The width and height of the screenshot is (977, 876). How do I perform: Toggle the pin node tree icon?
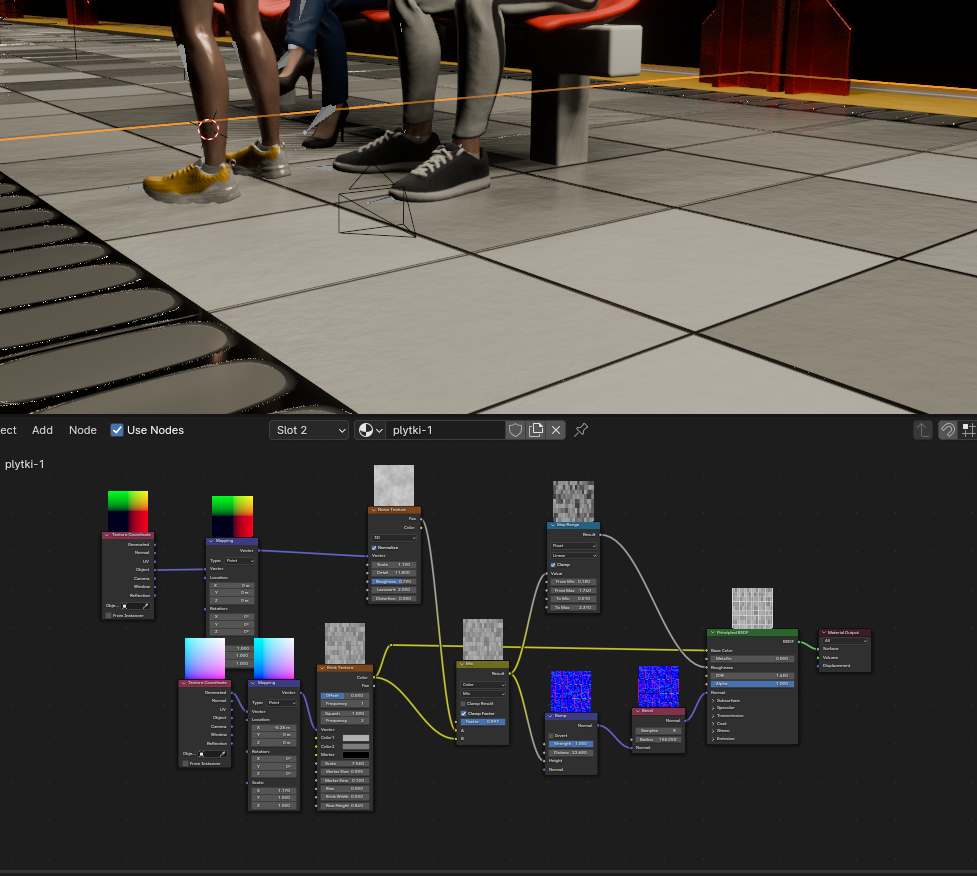(581, 430)
